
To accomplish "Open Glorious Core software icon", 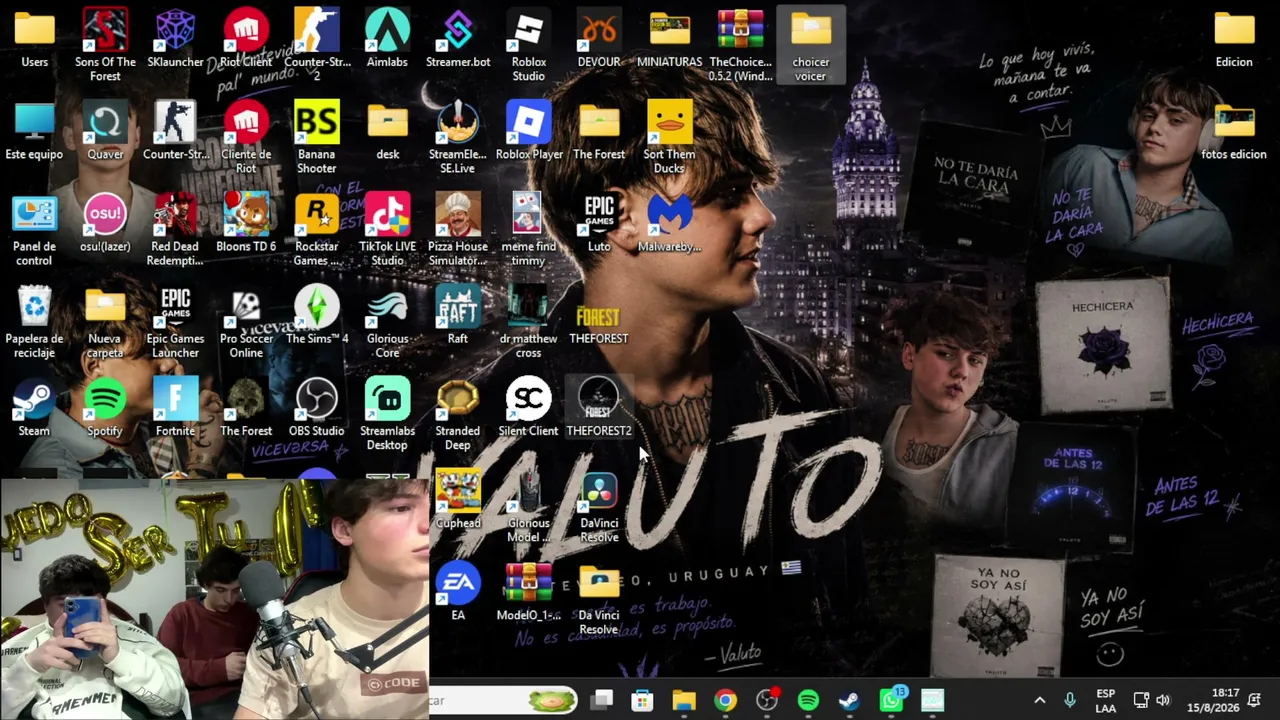I will pos(387,321).
